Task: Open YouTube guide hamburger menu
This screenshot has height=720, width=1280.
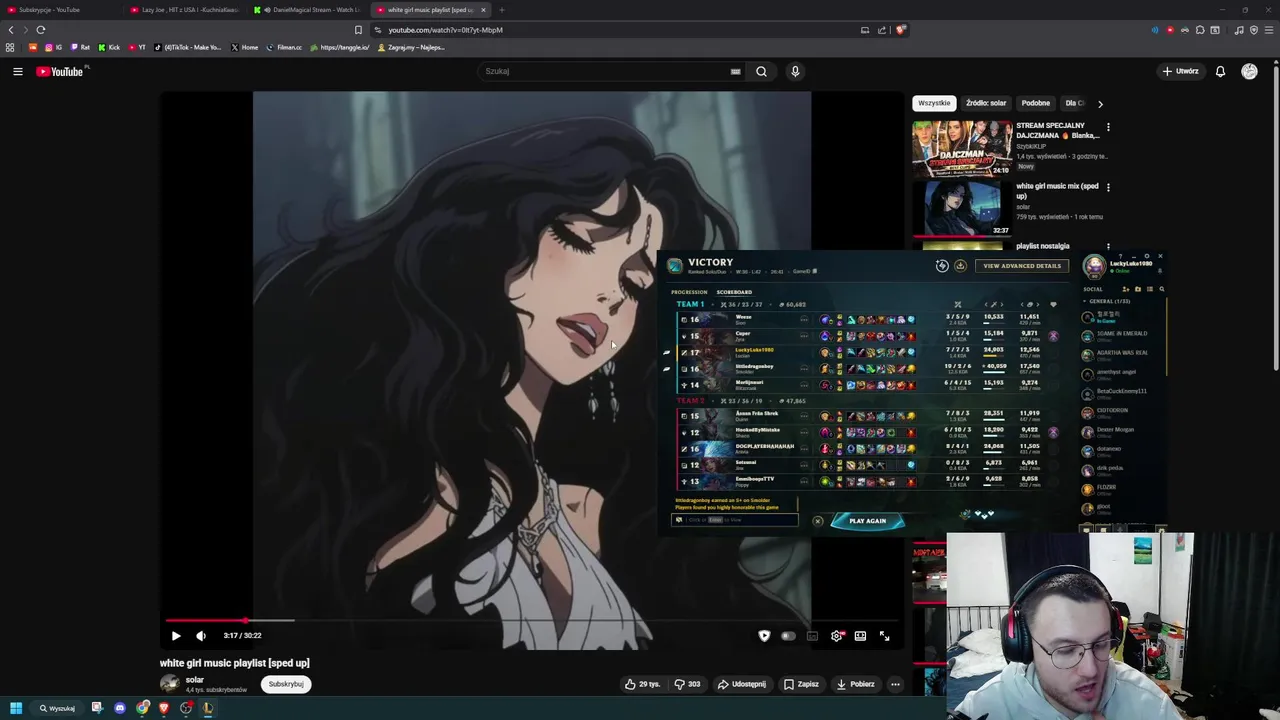Action: [x=17, y=71]
